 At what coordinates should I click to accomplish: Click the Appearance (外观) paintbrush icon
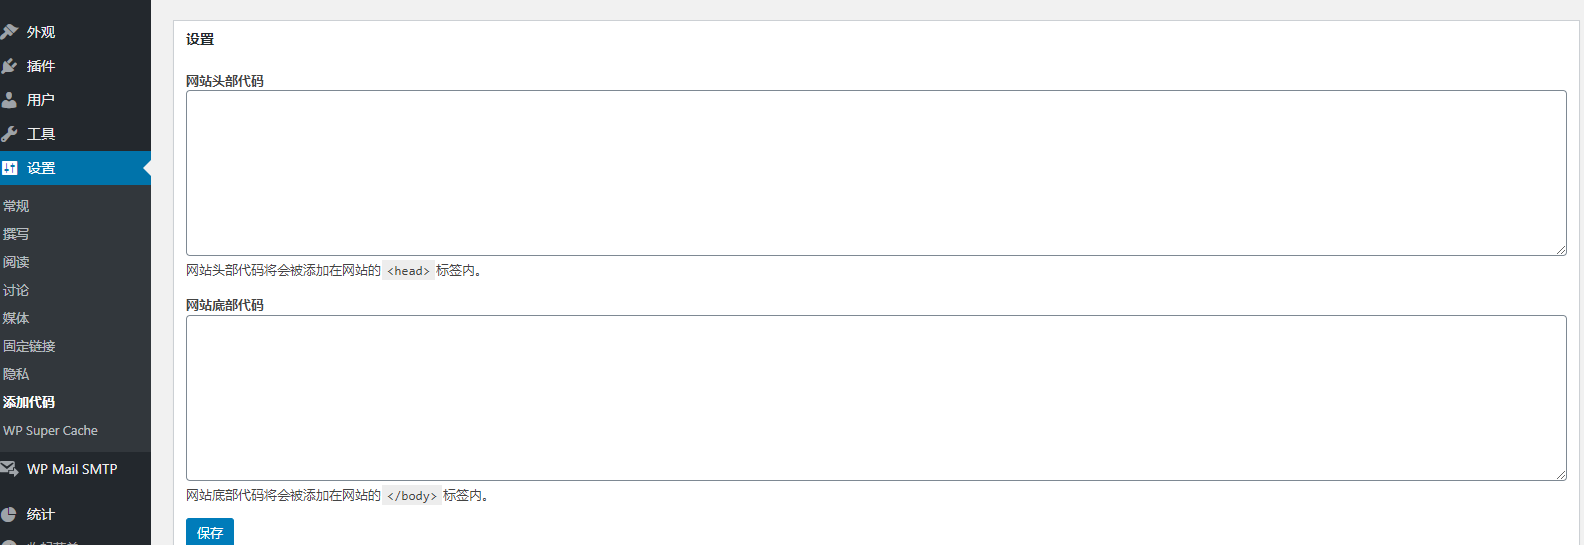[x=9, y=32]
